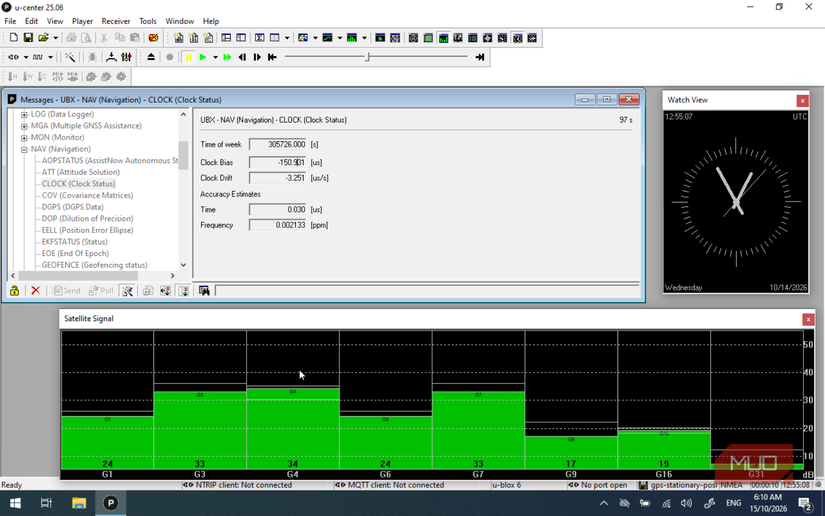Click the red X clear icon in Messages toolbar
825x516 pixels.
pos(35,291)
